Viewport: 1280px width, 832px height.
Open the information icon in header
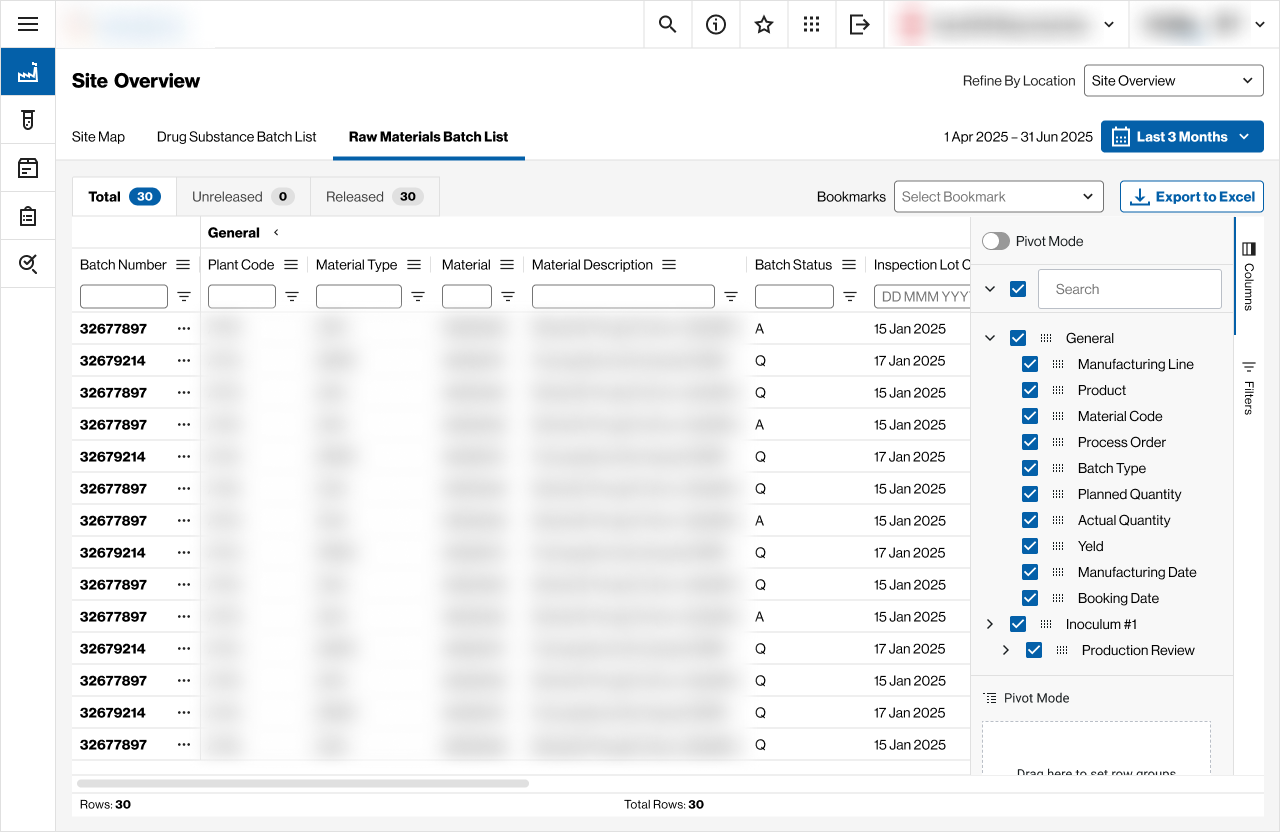[716, 24]
